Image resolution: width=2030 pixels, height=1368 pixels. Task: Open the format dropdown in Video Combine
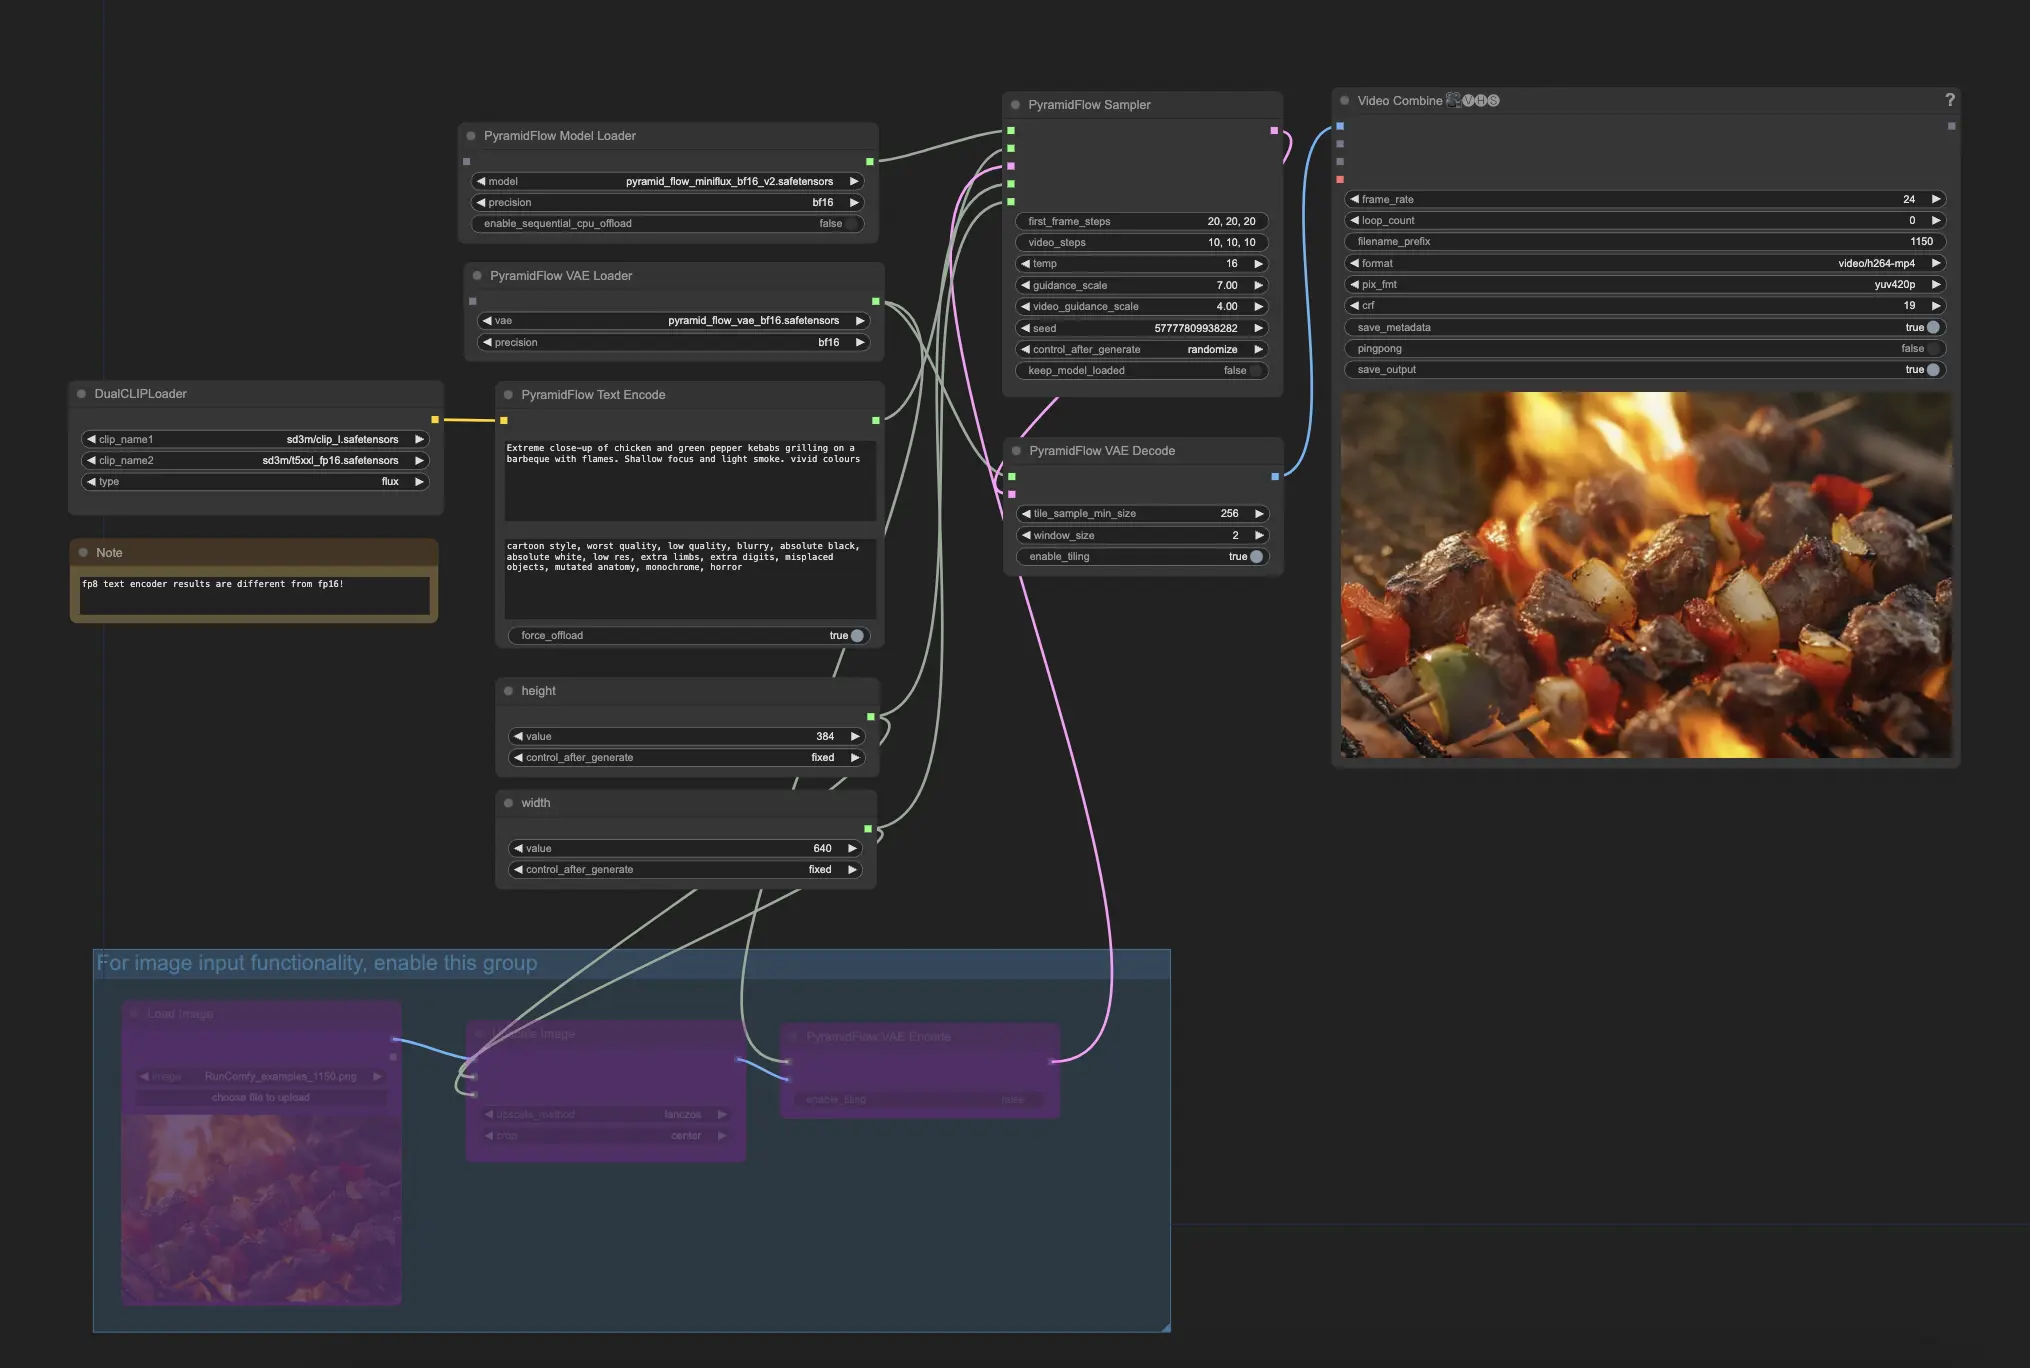point(1646,264)
